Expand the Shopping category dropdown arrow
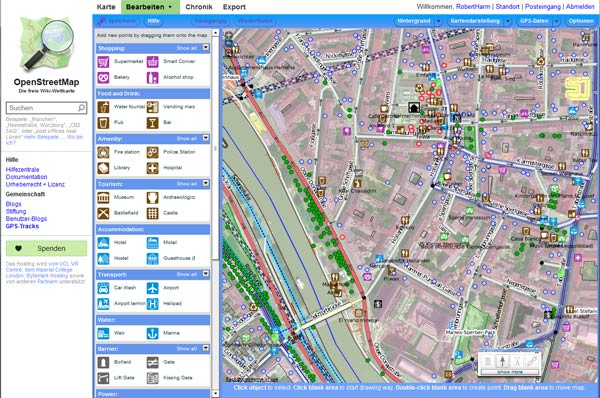The image size is (600, 398). tap(206, 48)
